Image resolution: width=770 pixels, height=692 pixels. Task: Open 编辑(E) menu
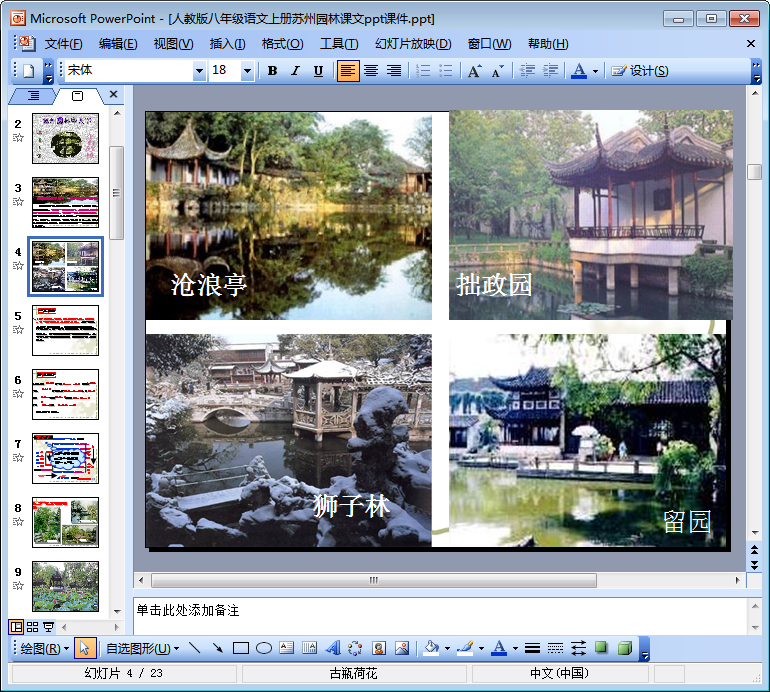tap(118, 44)
